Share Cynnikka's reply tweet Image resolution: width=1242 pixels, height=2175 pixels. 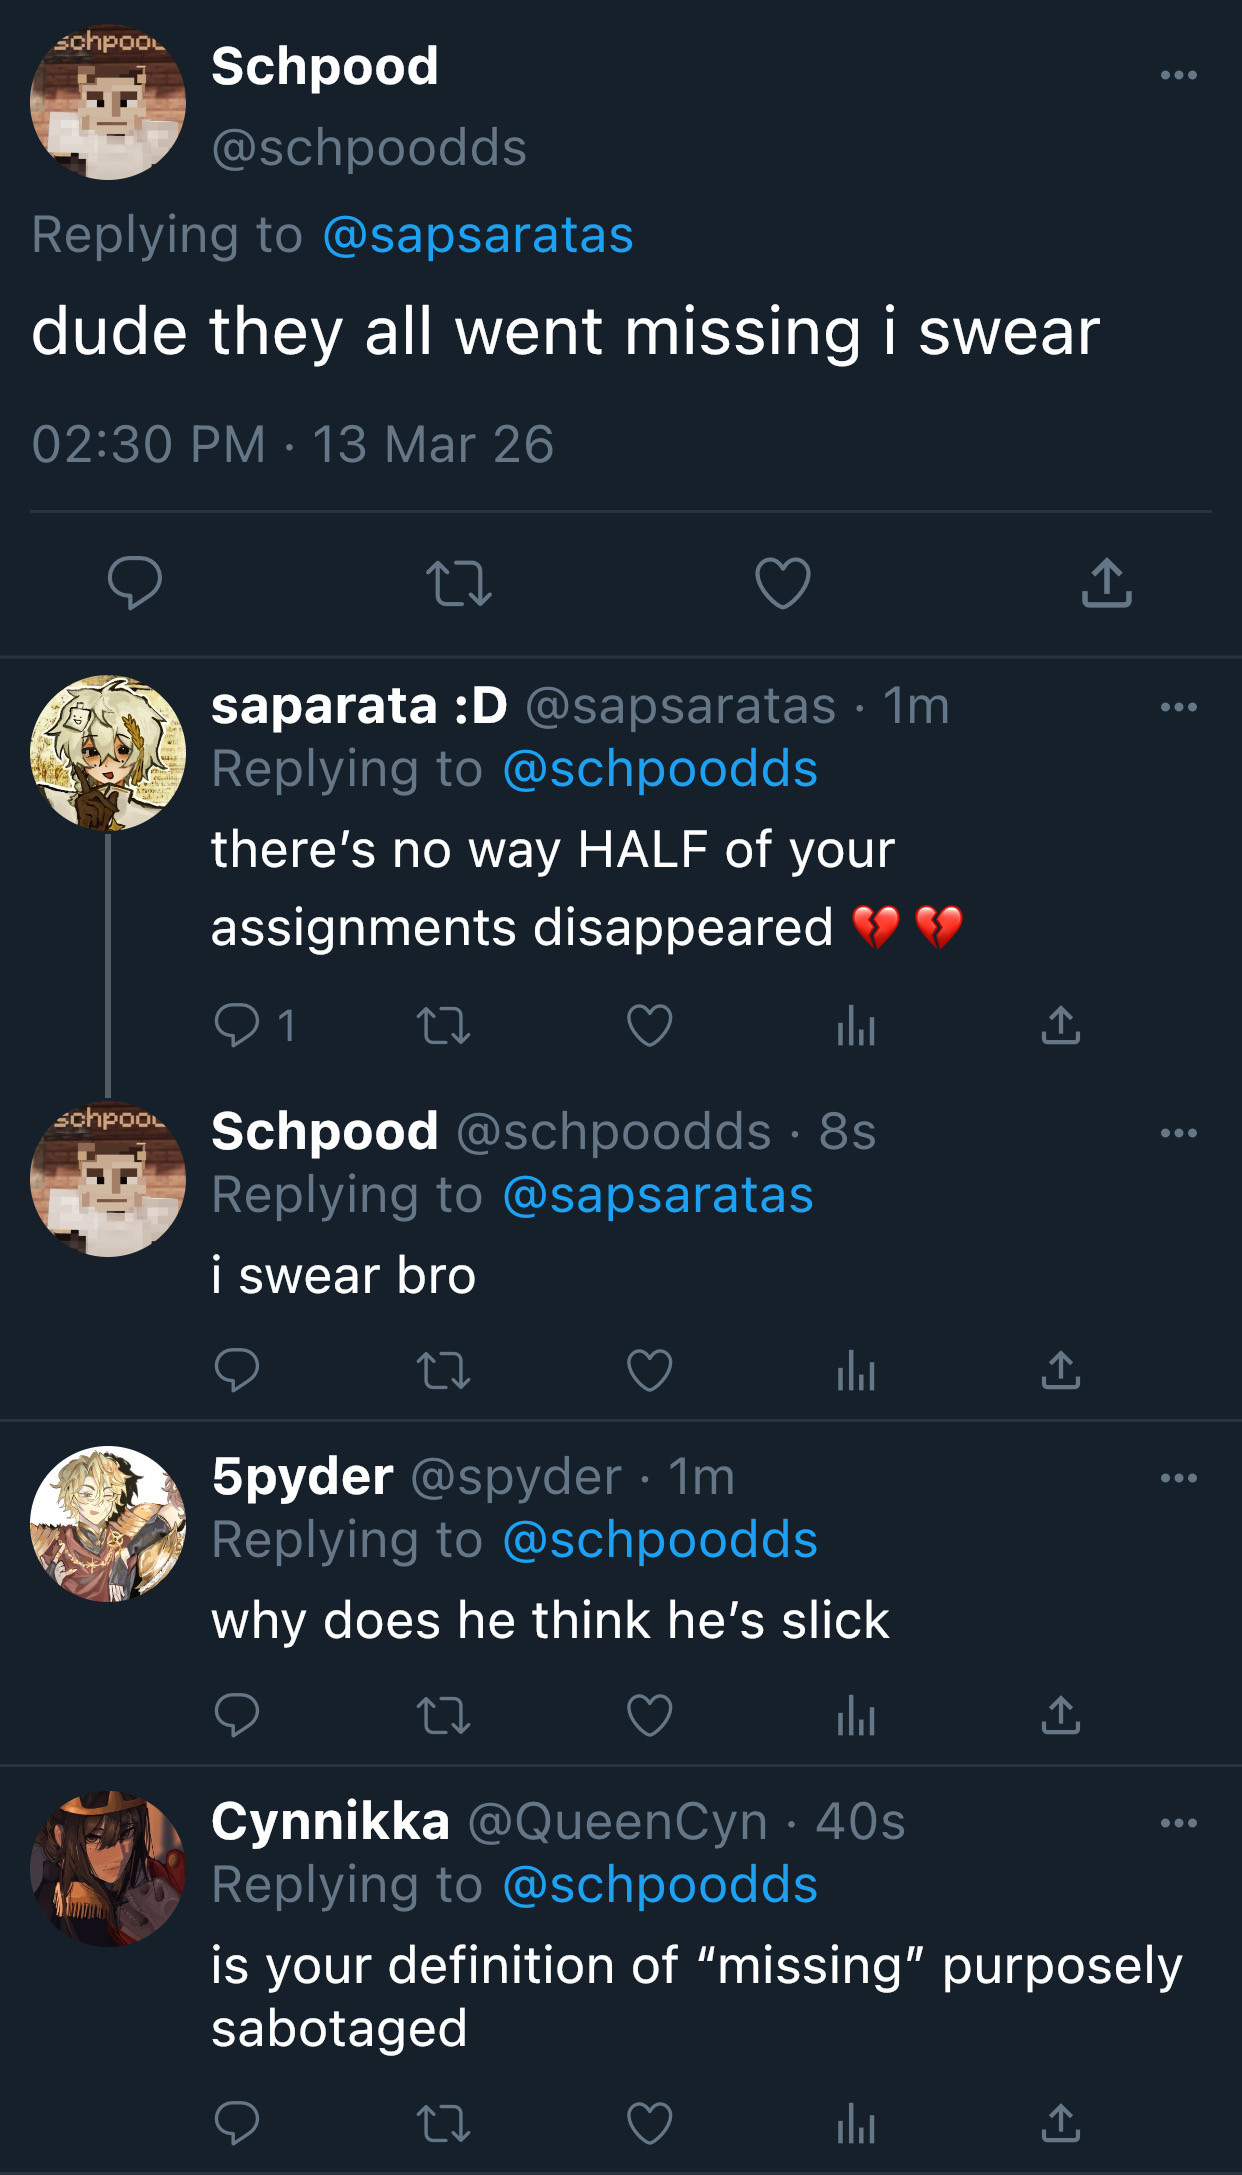(x=1060, y=2123)
